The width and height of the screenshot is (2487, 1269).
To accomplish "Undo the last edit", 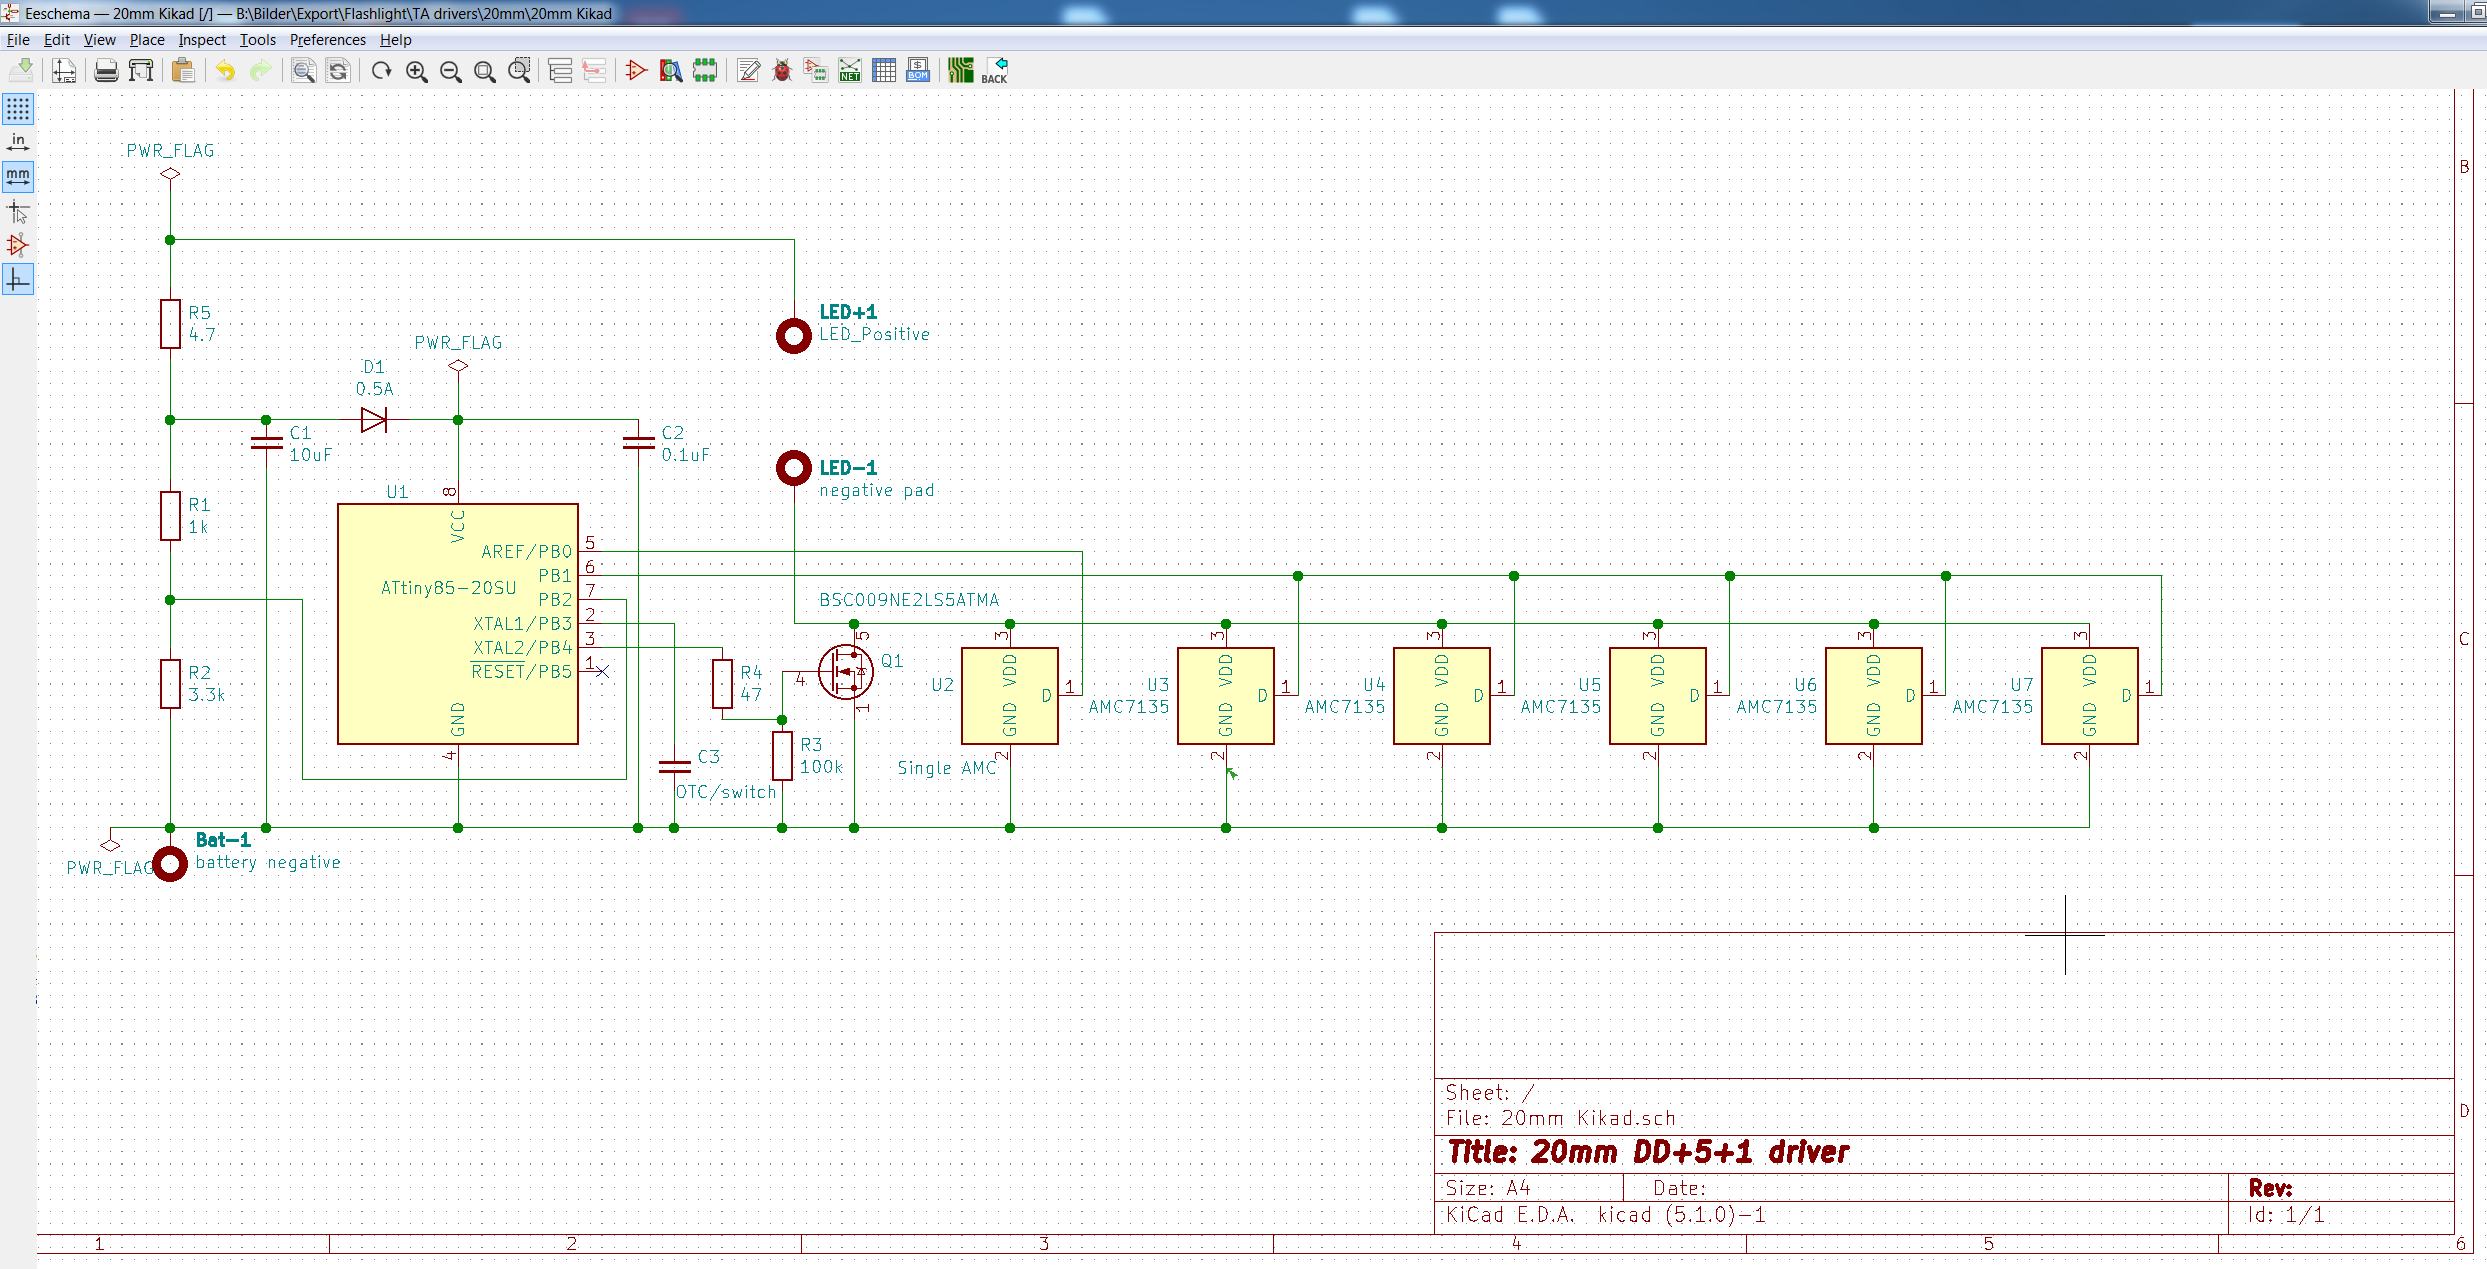I will (226, 70).
